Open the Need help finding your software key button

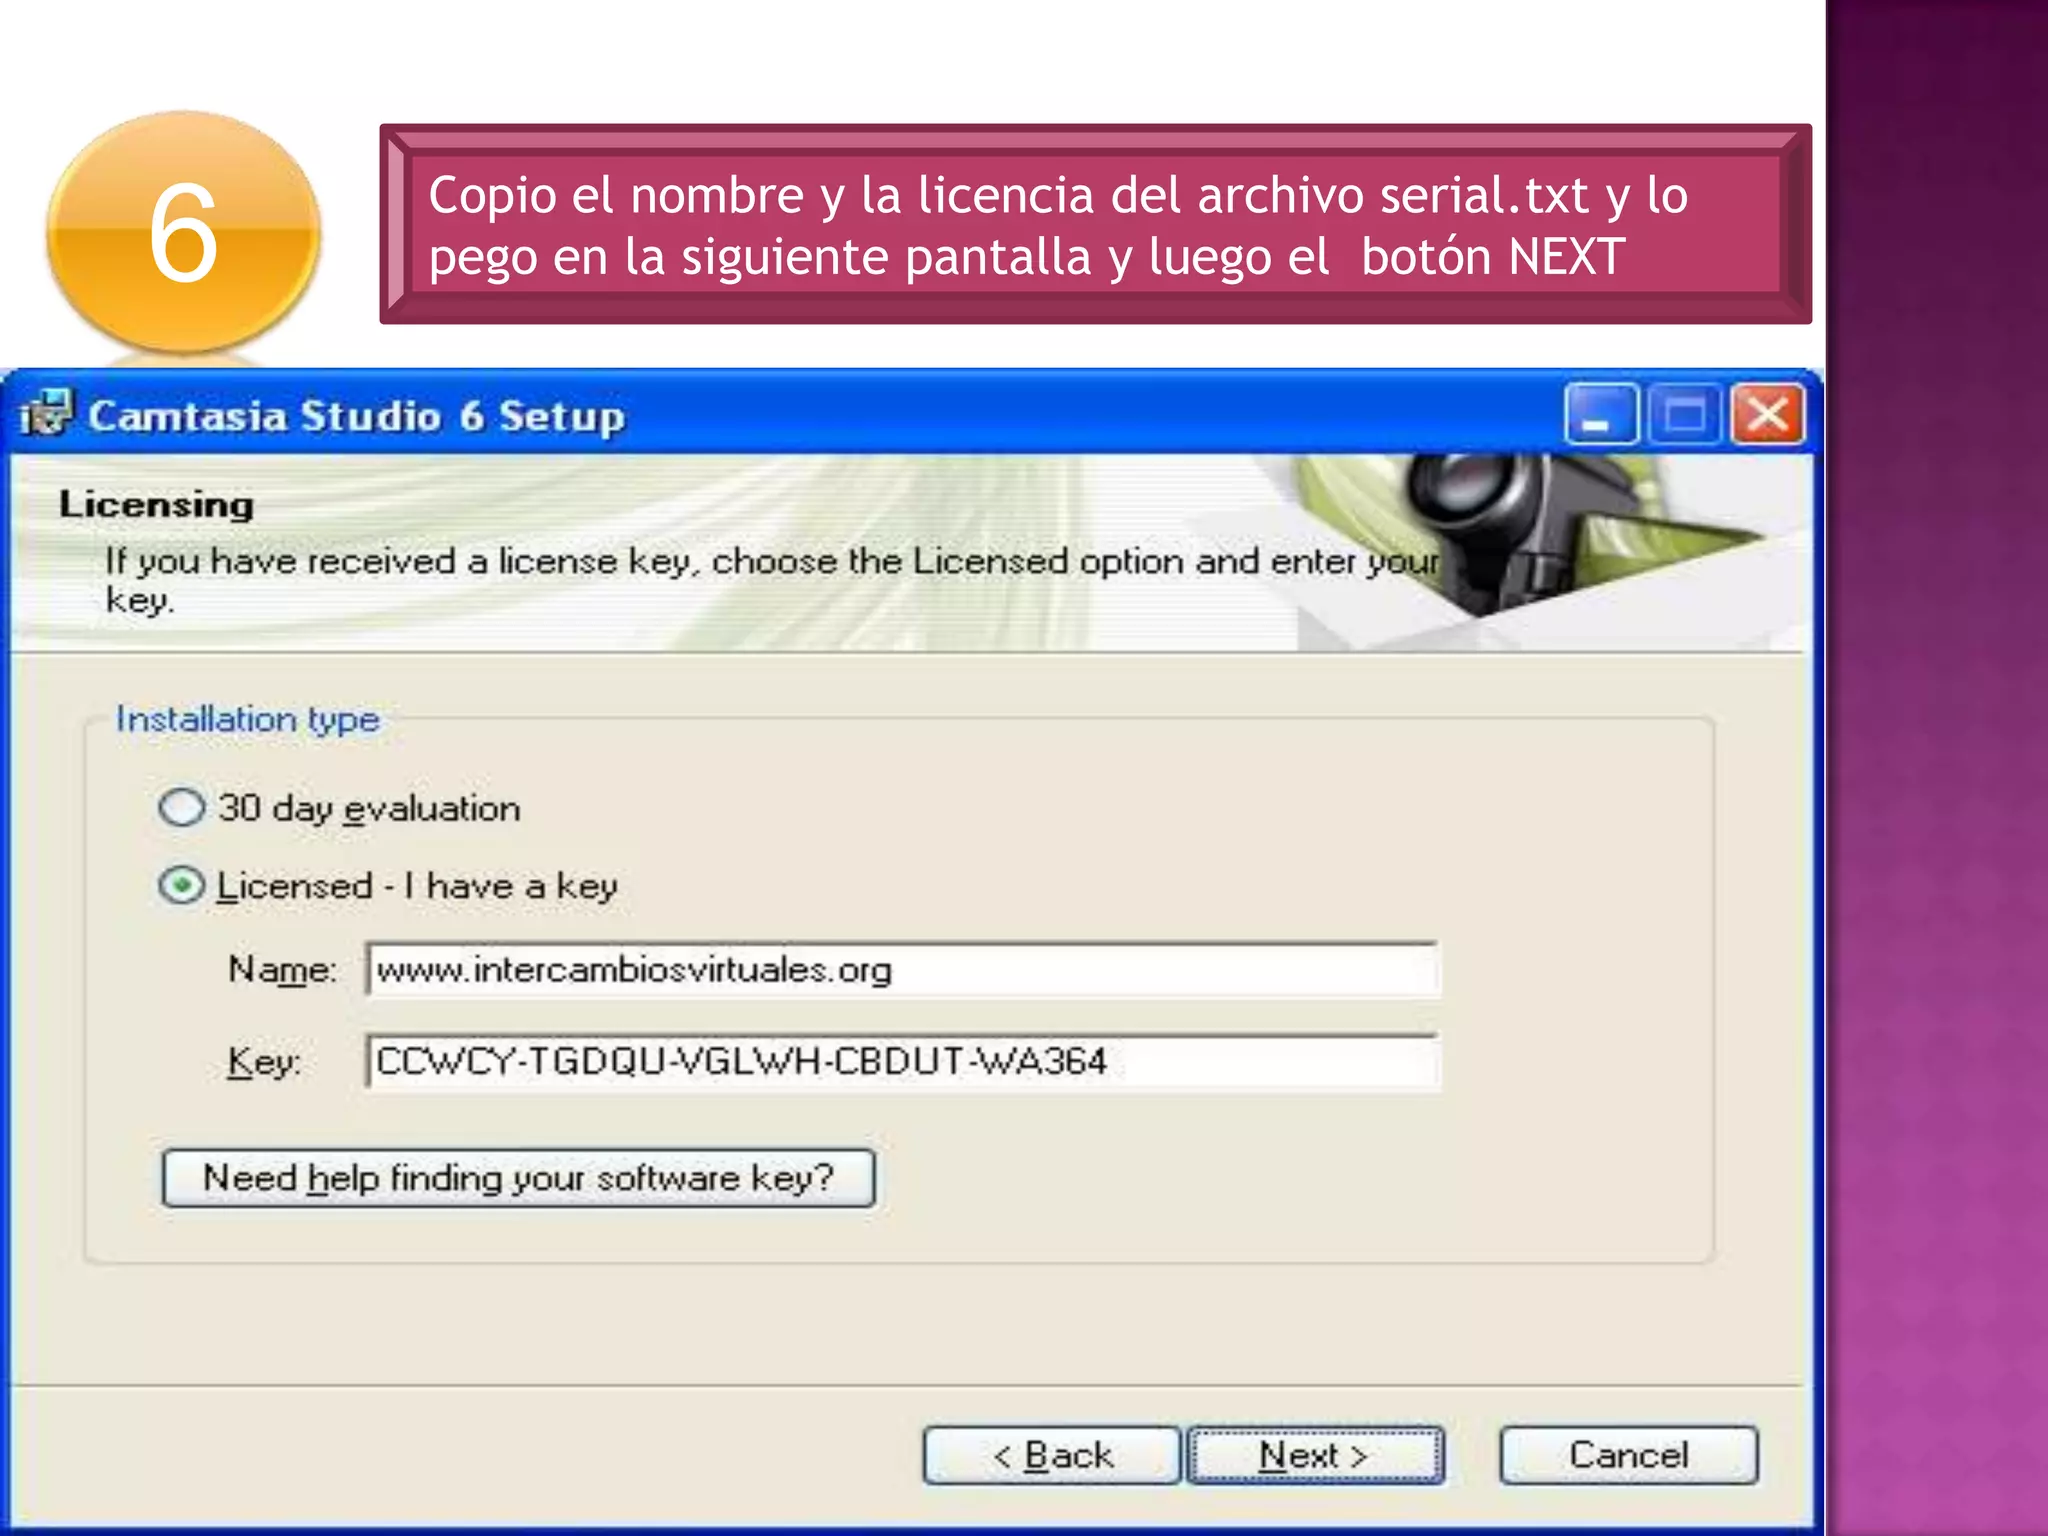pyautogui.click(x=518, y=1178)
